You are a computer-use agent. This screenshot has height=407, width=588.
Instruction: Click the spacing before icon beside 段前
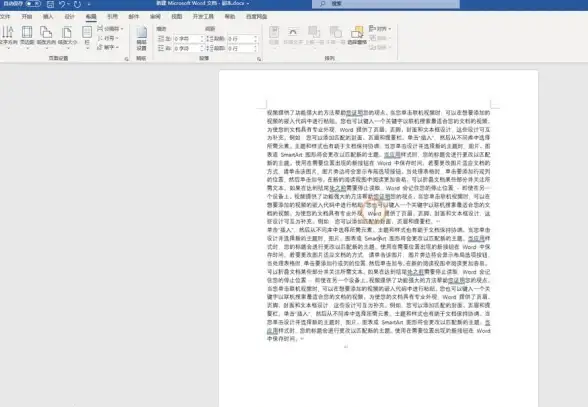(210, 39)
